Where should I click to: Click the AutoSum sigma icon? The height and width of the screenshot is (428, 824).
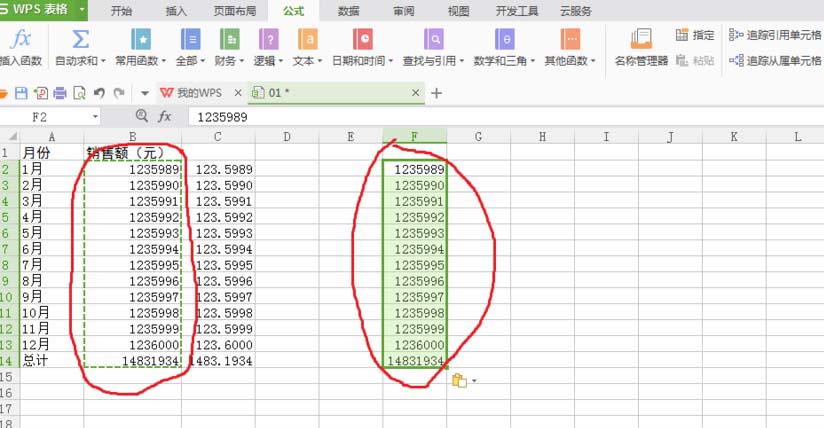point(80,39)
